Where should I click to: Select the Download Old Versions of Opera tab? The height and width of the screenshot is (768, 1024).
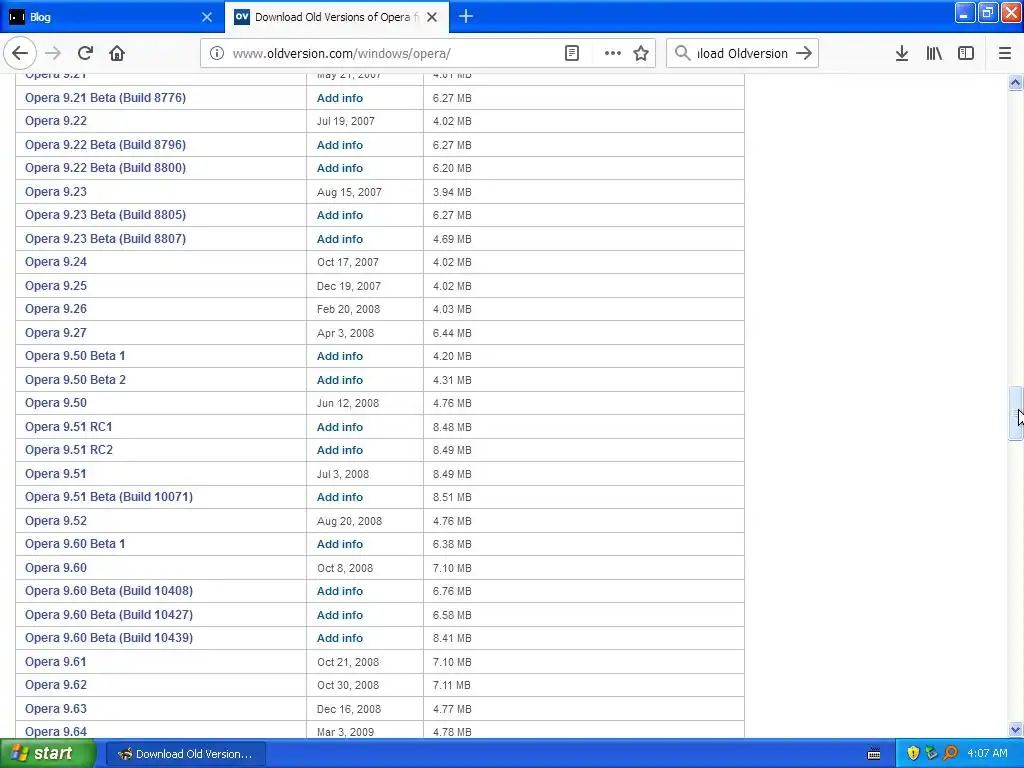pyautogui.click(x=337, y=17)
